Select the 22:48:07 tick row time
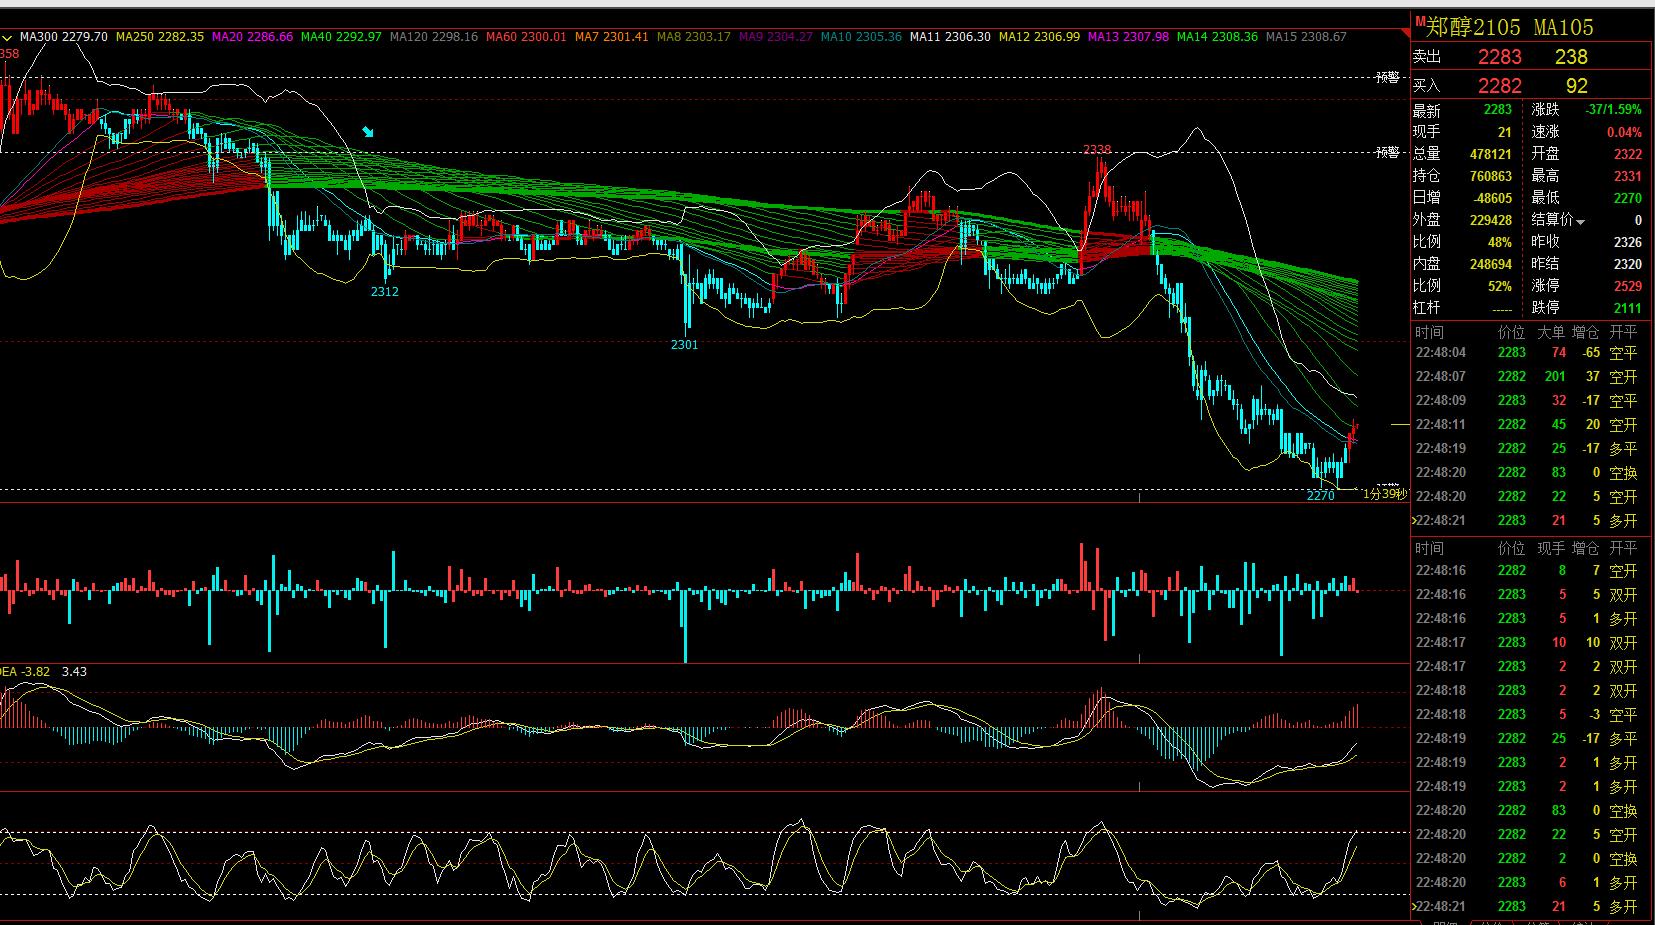1655x925 pixels. 1440,377
